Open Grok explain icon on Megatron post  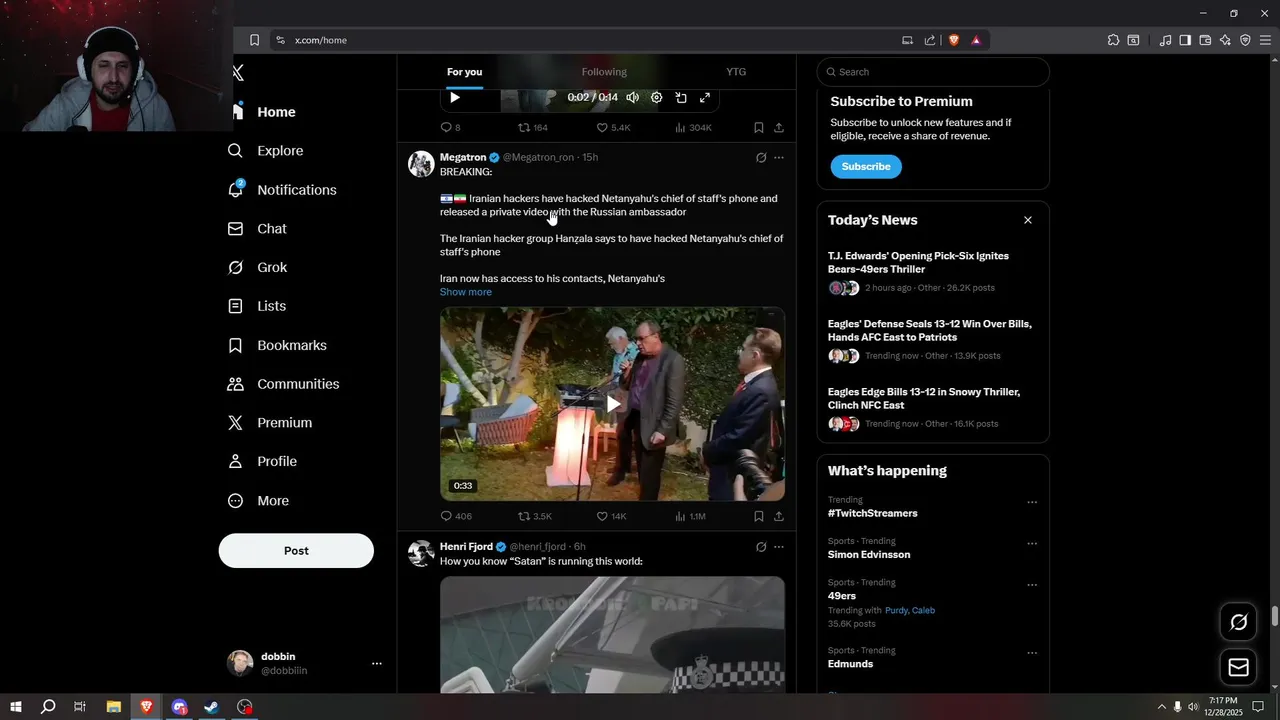click(761, 157)
